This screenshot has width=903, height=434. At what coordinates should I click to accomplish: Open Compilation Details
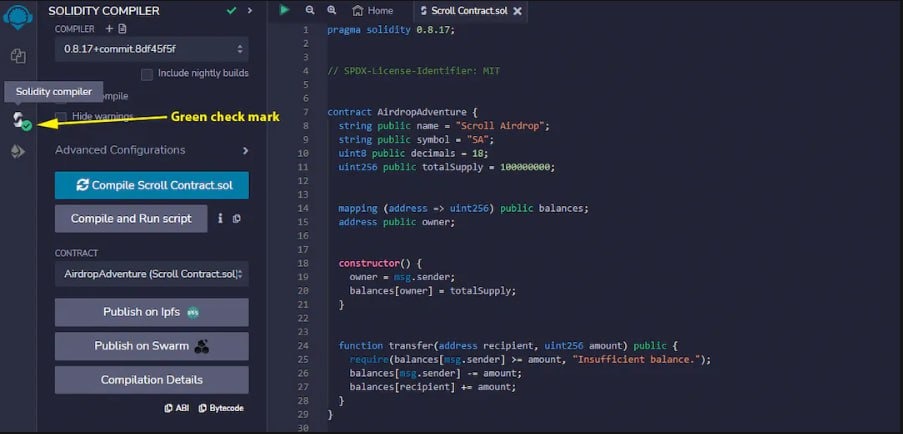[152, 380]
